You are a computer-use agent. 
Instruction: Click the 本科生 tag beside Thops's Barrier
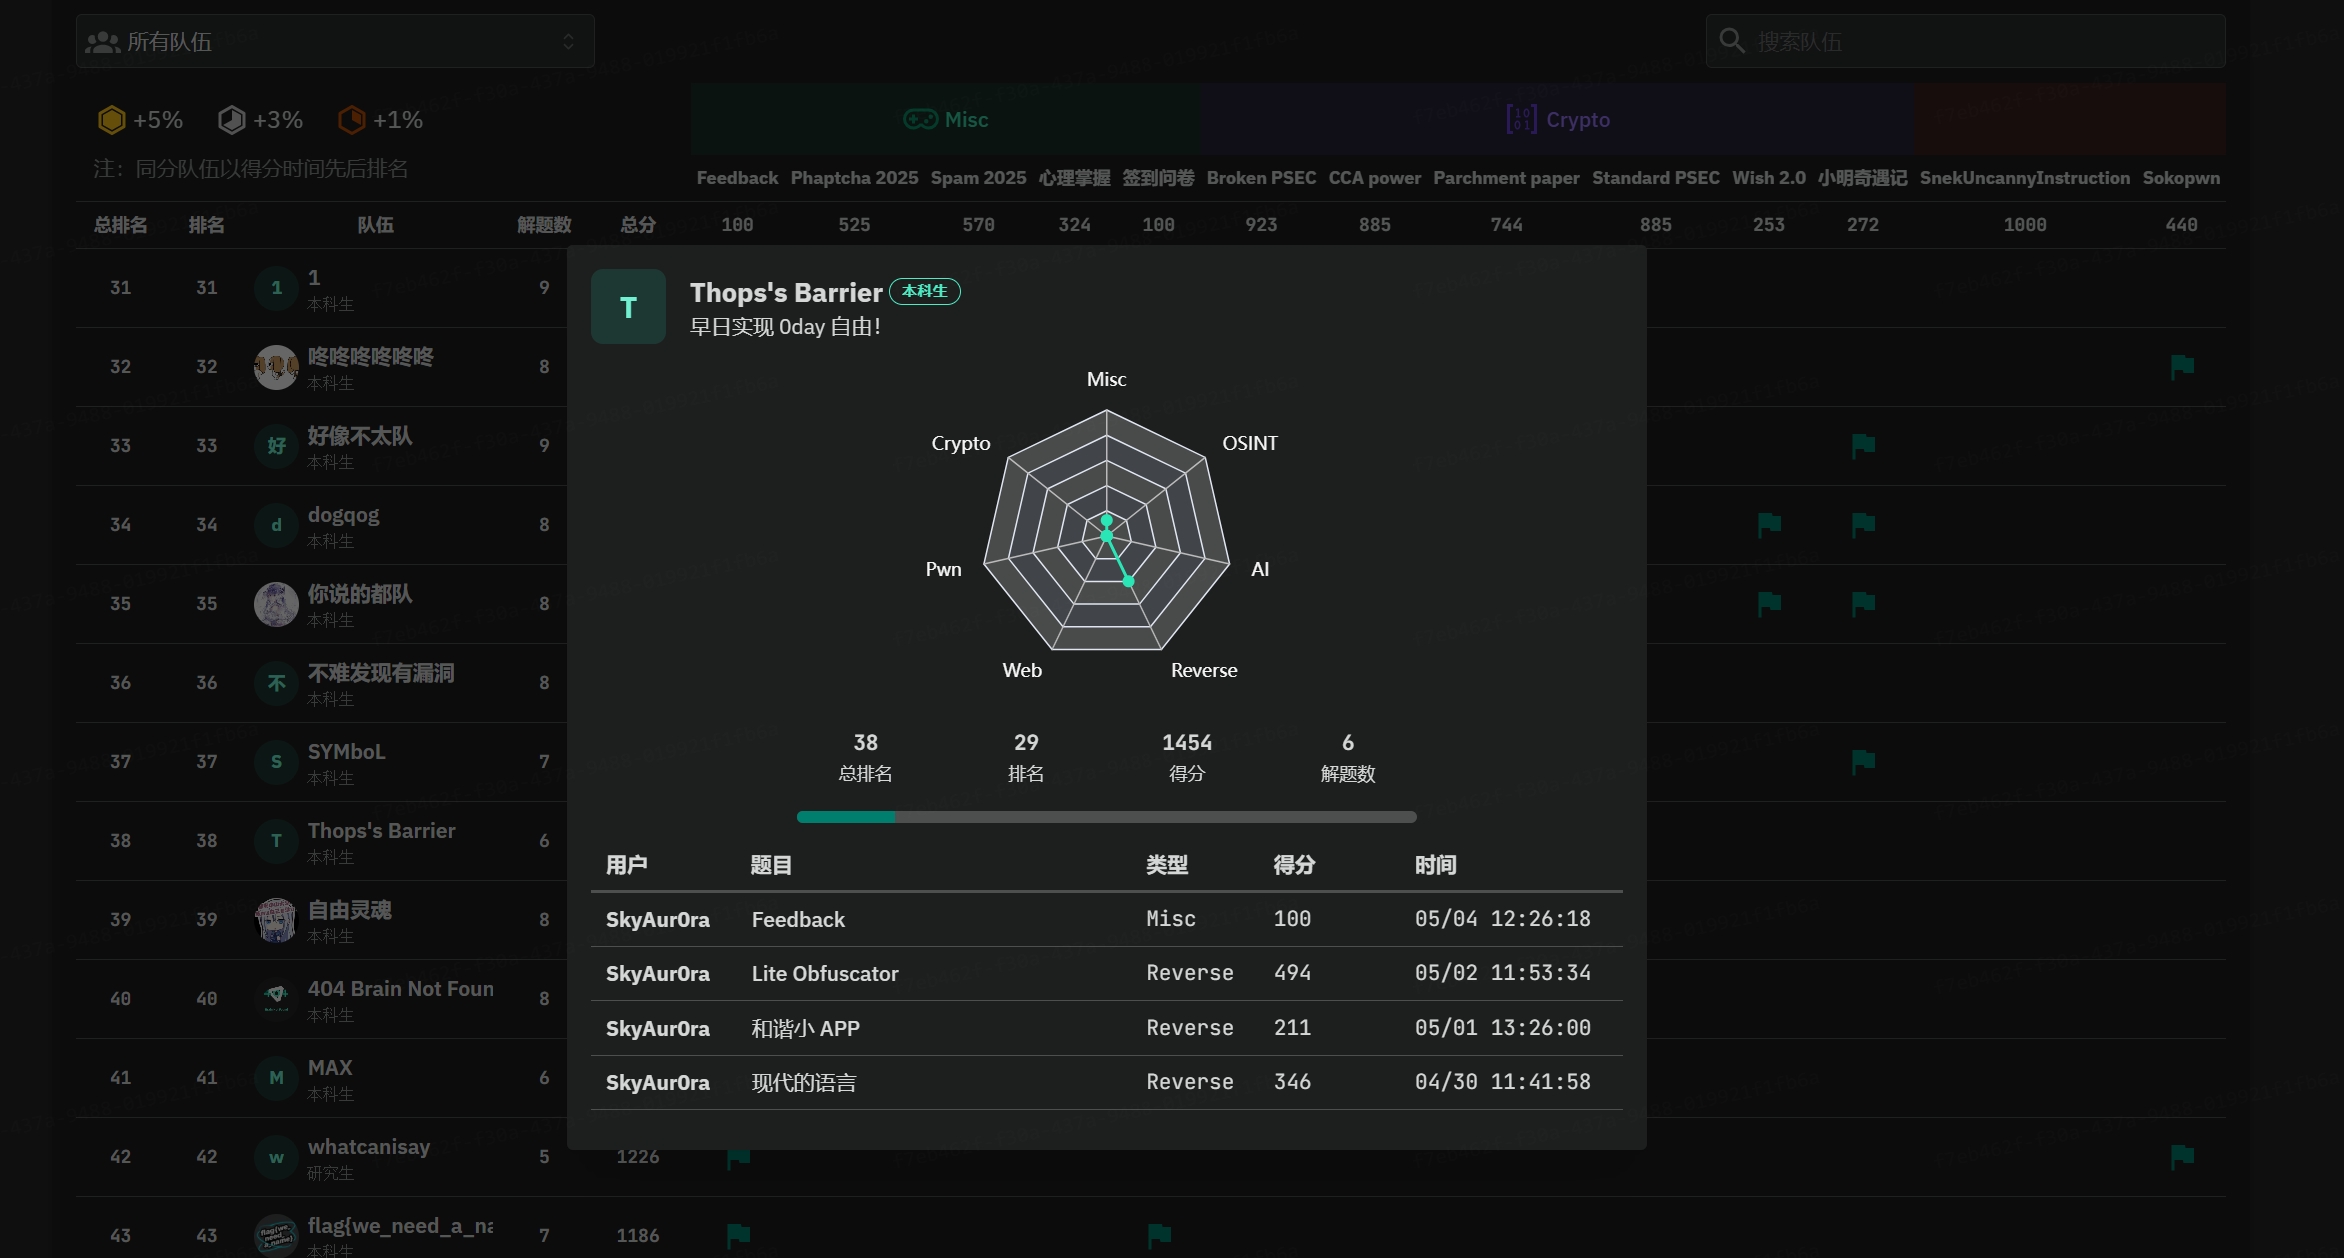click(x=924, y=291)
